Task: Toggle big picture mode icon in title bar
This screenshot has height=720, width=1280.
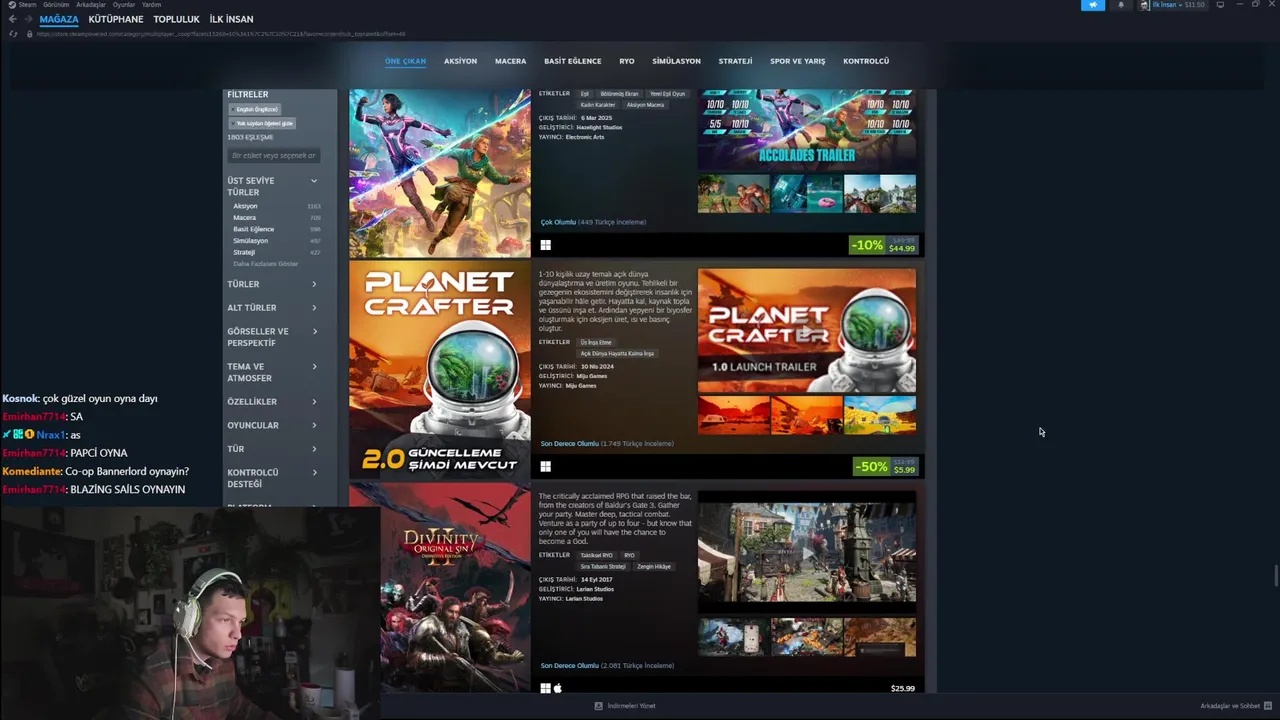Action: coord(1220,5)
